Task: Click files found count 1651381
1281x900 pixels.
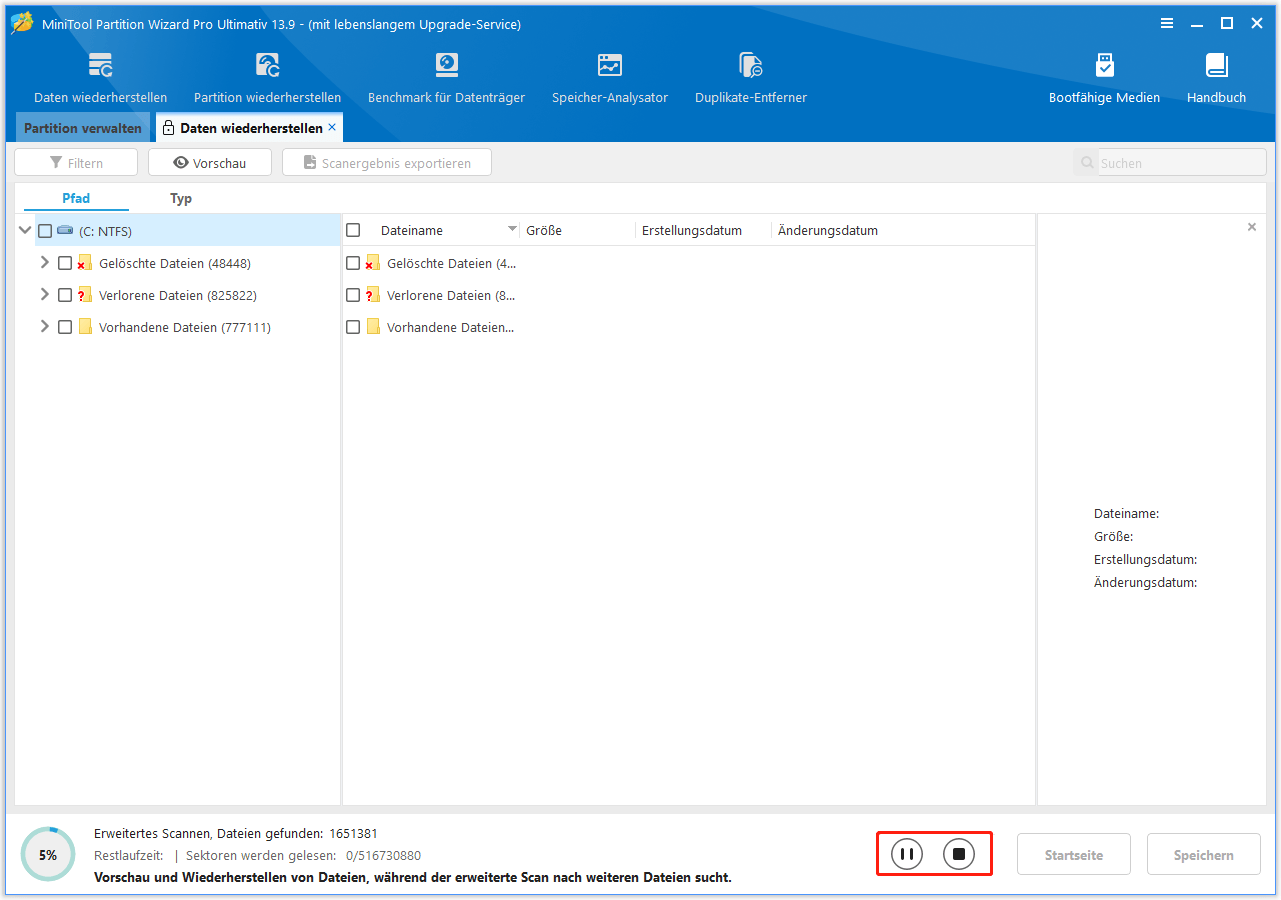Action: [x=353, y=833]
